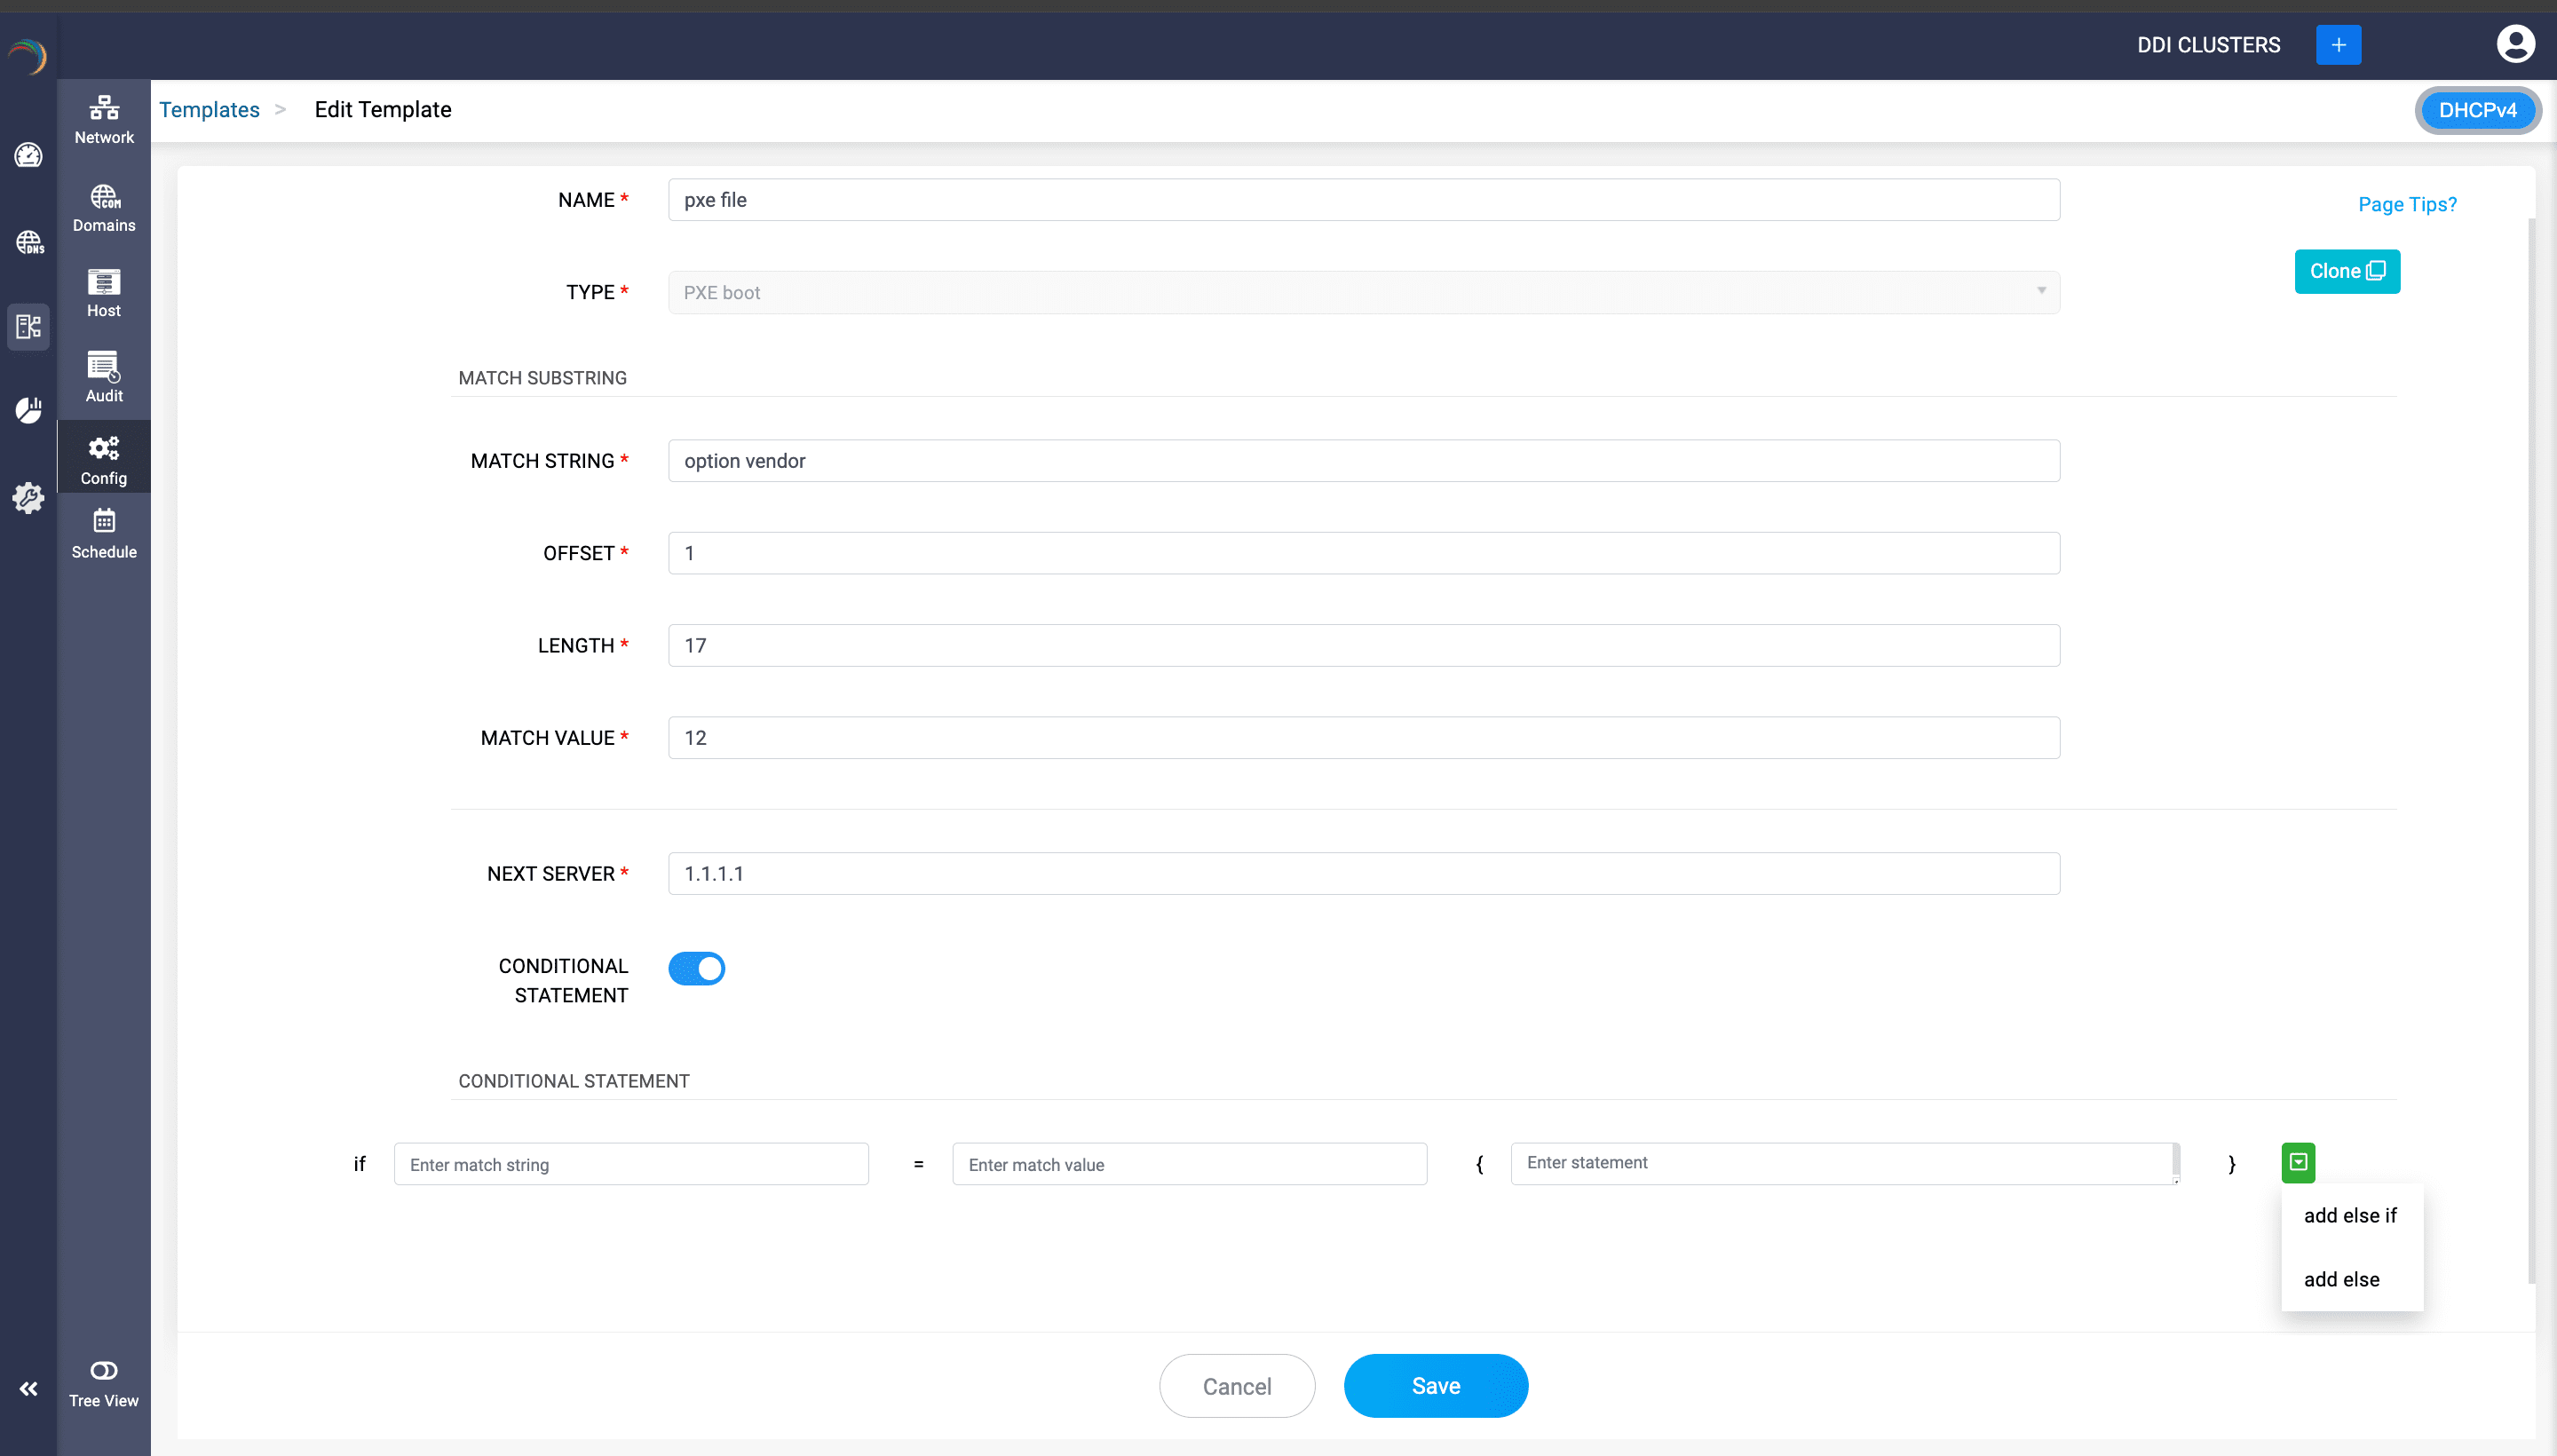The height and width of the screenshot is (1456, 2557).
Task: Toggle the DHCPv4 pill switch
Action: (2477, 110)
